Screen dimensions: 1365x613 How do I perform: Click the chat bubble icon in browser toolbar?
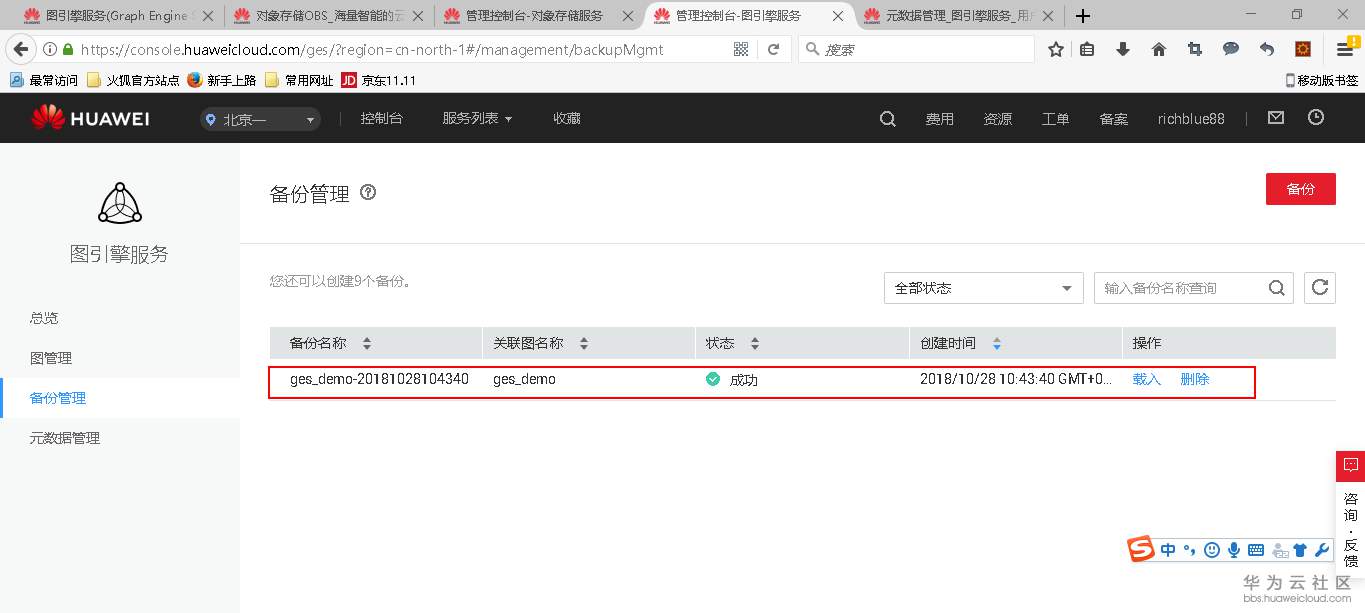(1231, 49)
